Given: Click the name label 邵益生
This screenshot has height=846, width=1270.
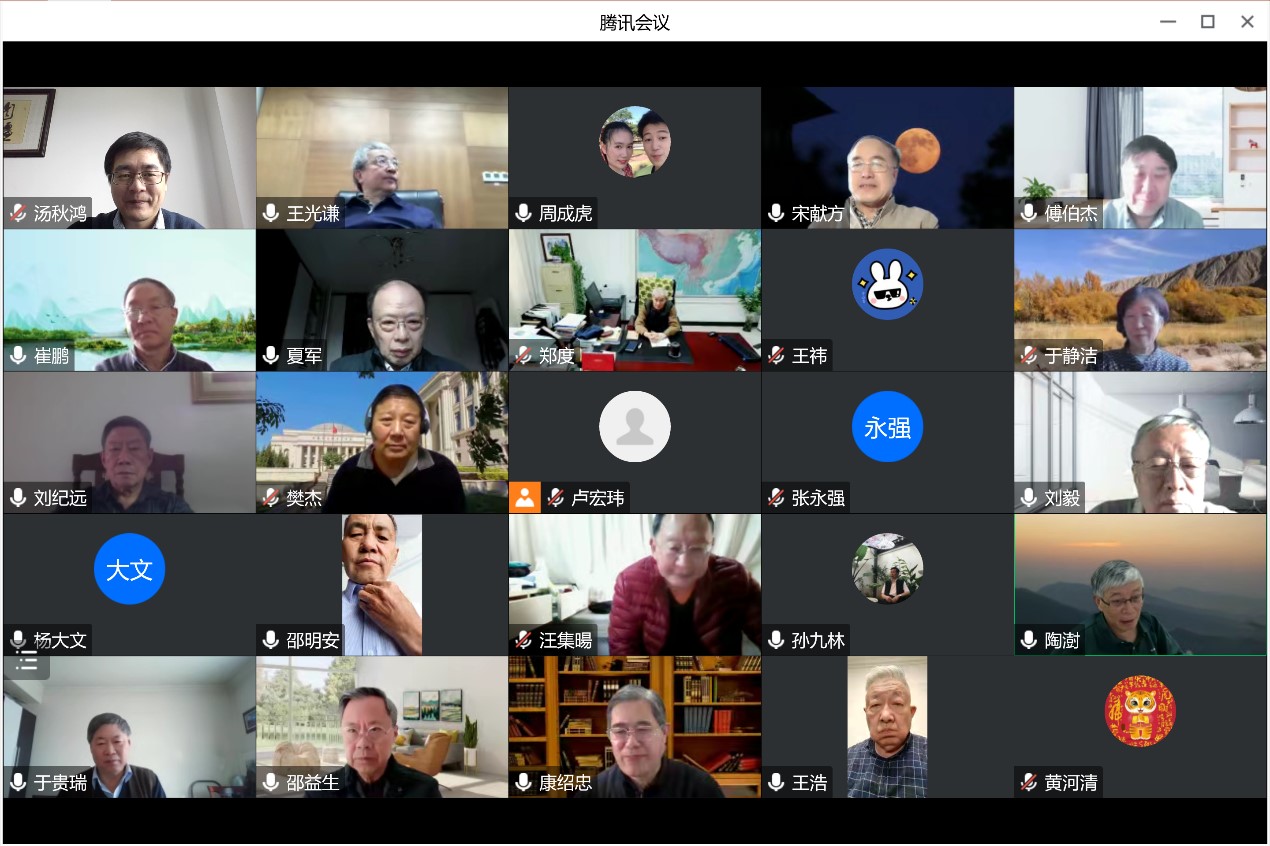Looking at the screenshot, I should [x=313, y=782].
